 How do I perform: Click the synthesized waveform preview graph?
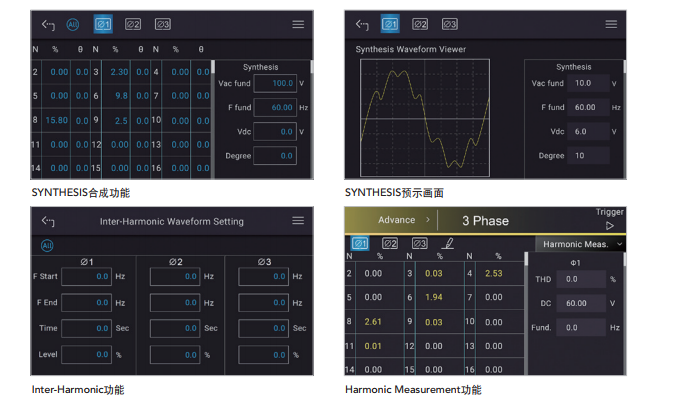coord(425,118)
